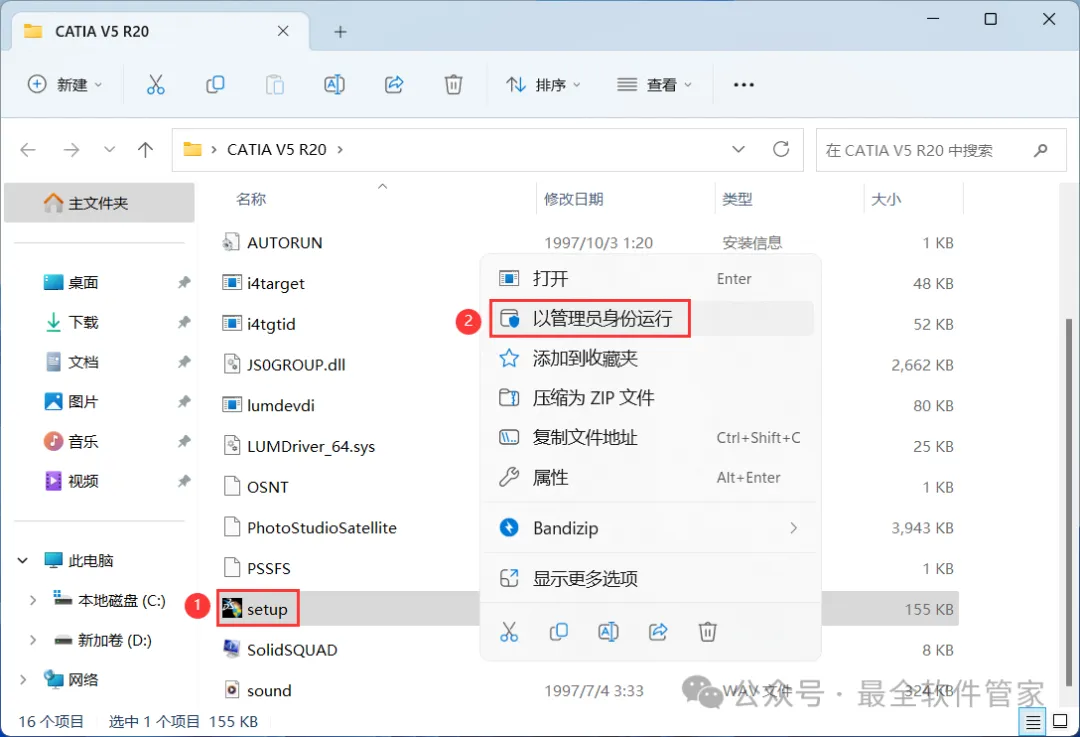Open the 查看 view dropdown
The image size is (1080, 737).
click(x=654, y=85)
